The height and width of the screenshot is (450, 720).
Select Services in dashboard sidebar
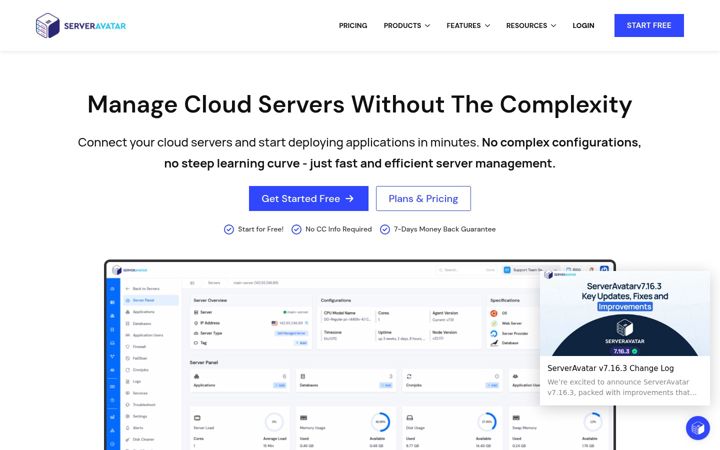[137, 393]
